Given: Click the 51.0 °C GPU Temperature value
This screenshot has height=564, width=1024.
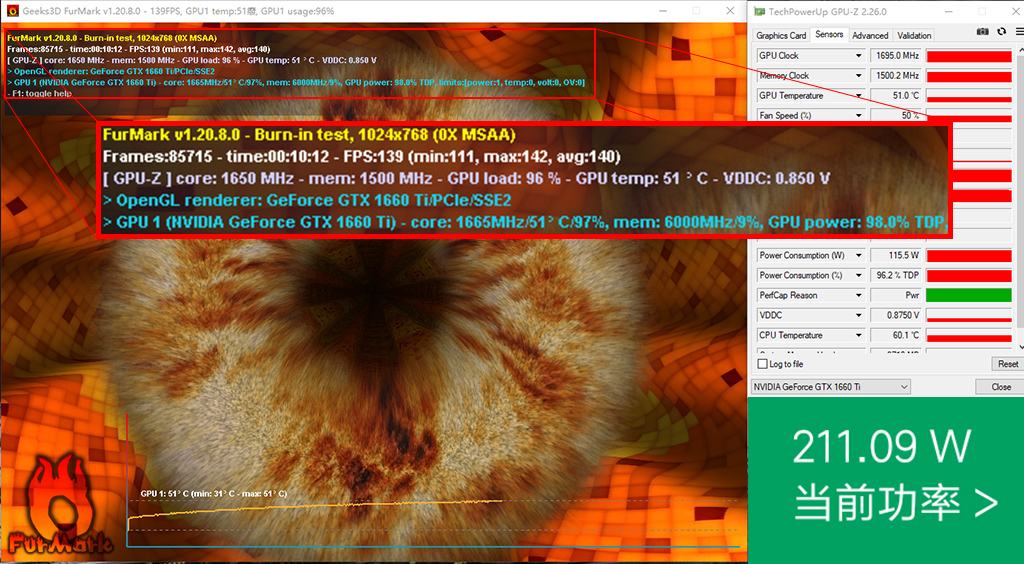Looking at the screenshot, I should click(x=896, y=96).
